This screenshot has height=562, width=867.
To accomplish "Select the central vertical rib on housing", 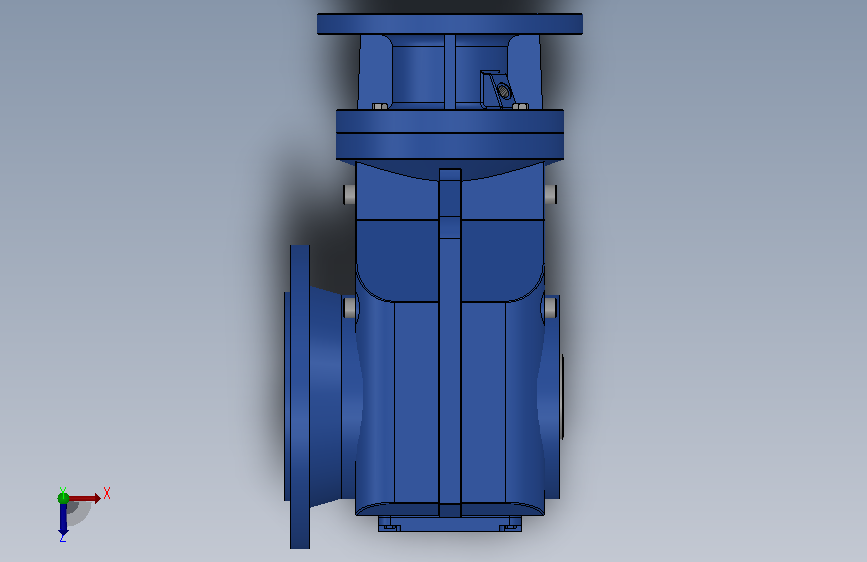I will click(450, 343).
